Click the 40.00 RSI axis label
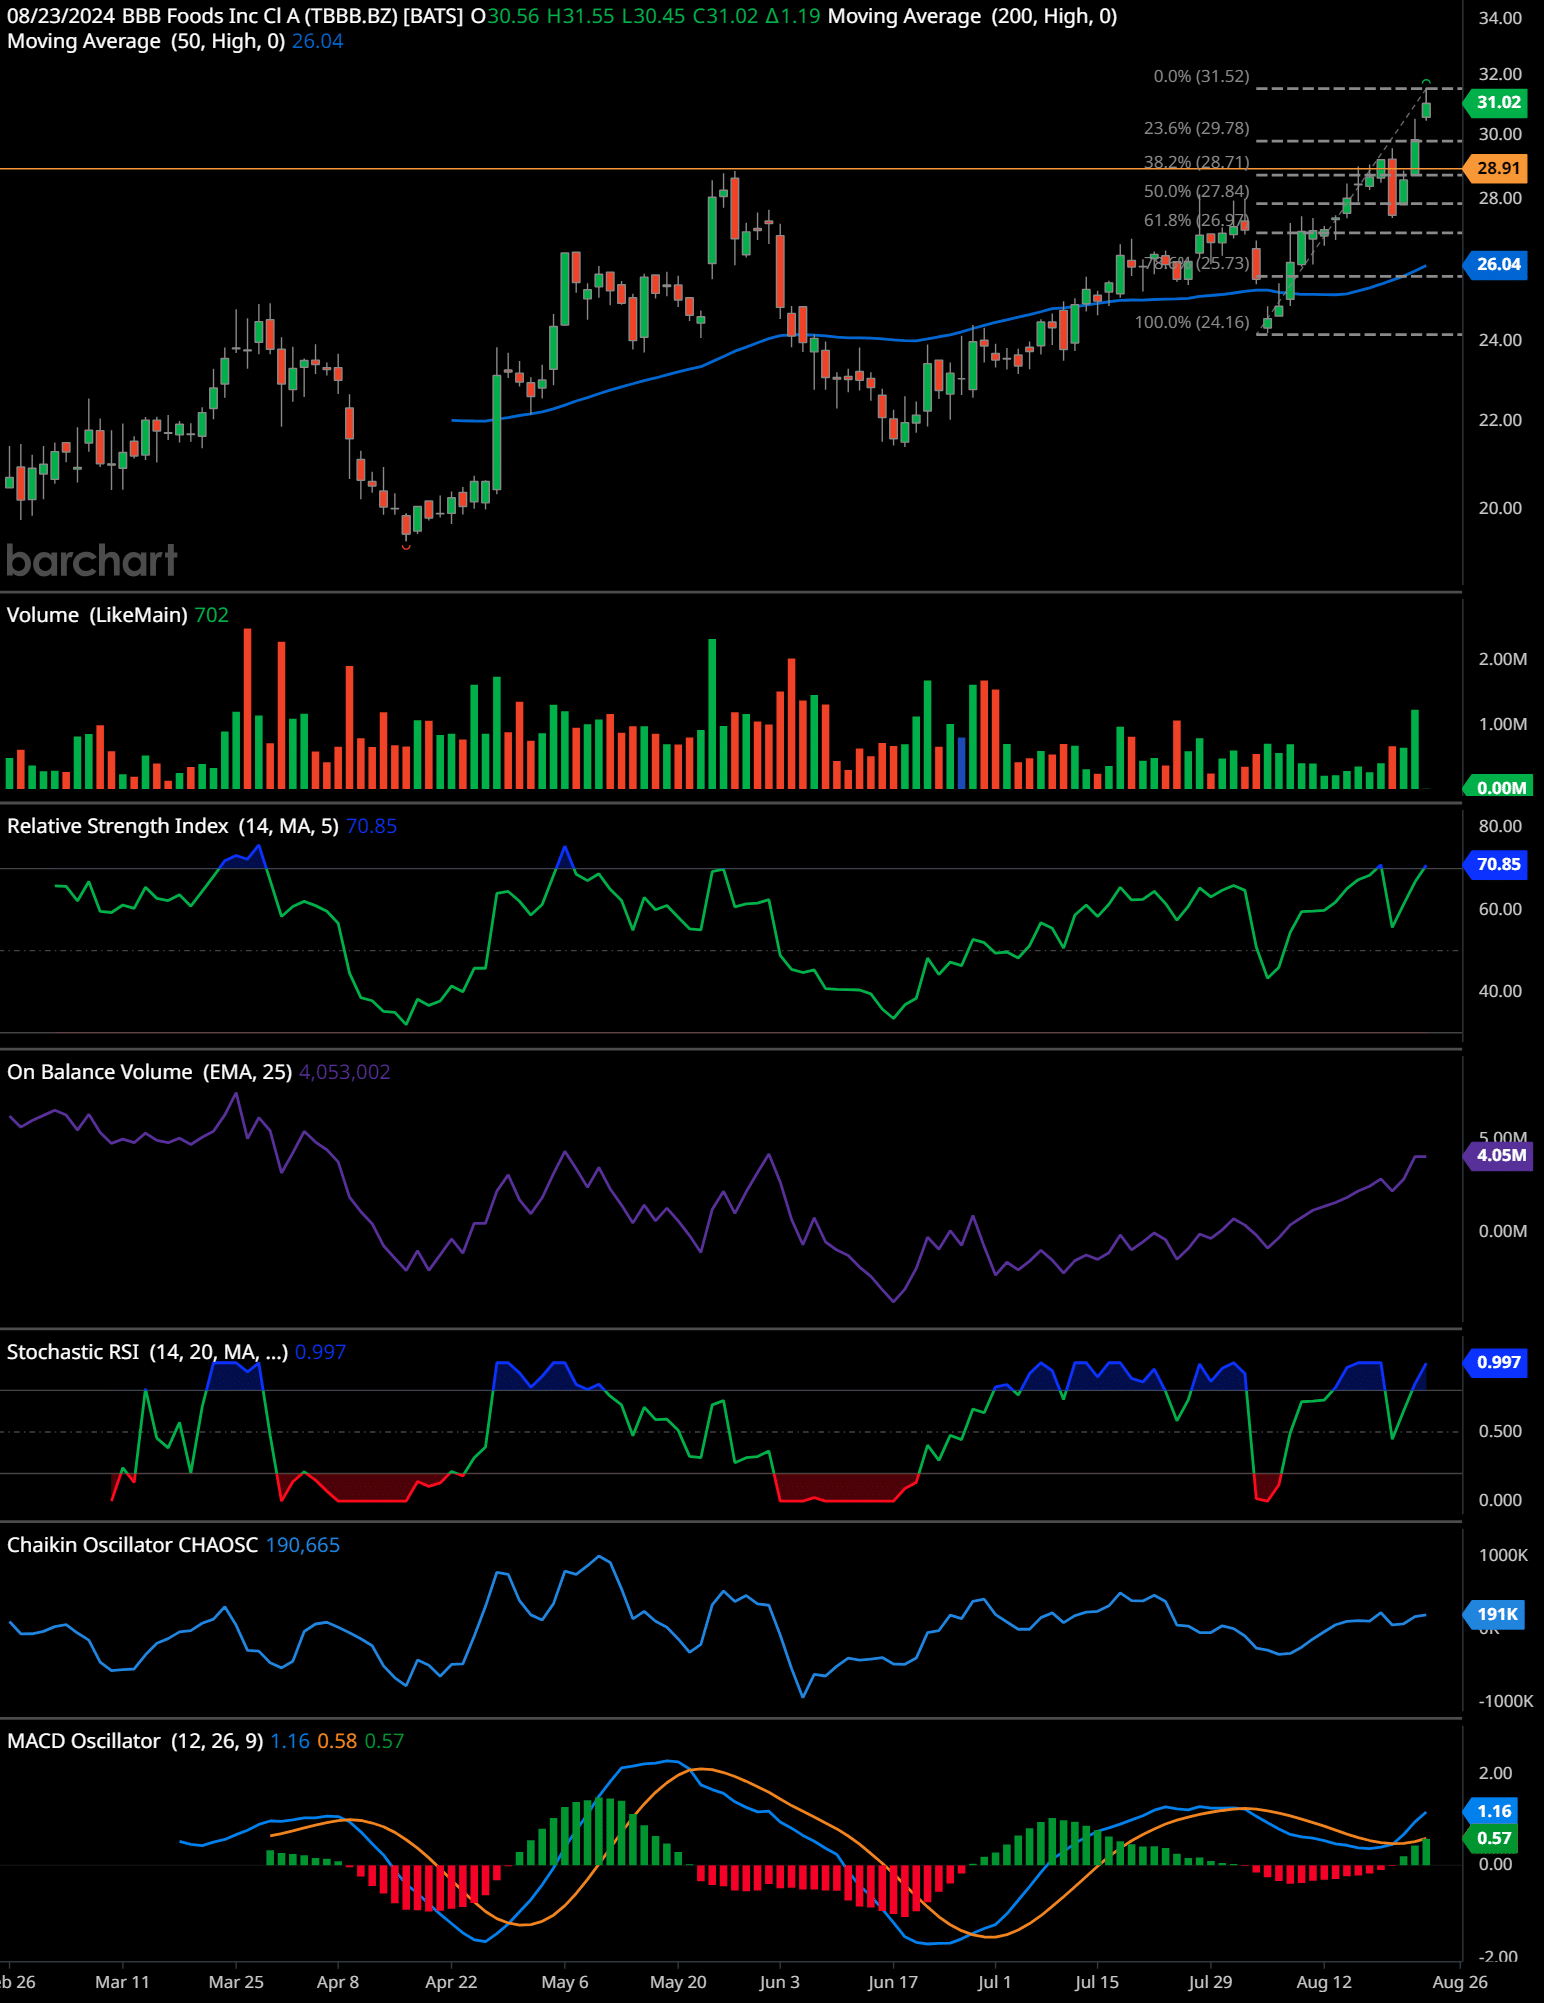Image resolution: width=1544 pixels, height=2003 pixels. click(x=1500, y=991)
